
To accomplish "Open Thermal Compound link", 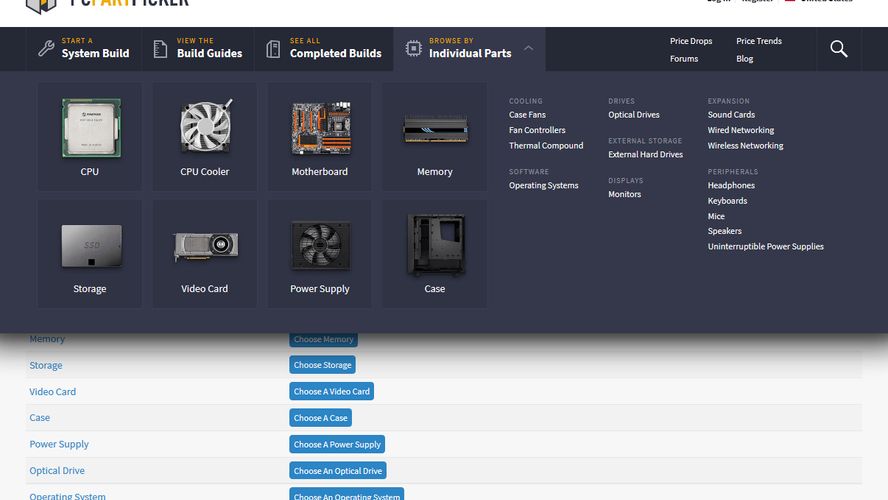I will [546, 146].
